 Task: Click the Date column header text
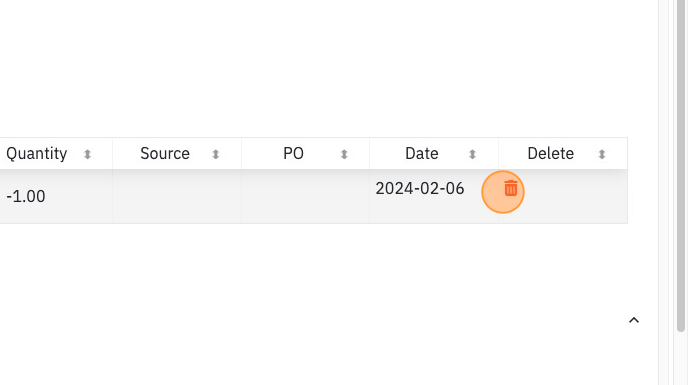coord(422,154)
